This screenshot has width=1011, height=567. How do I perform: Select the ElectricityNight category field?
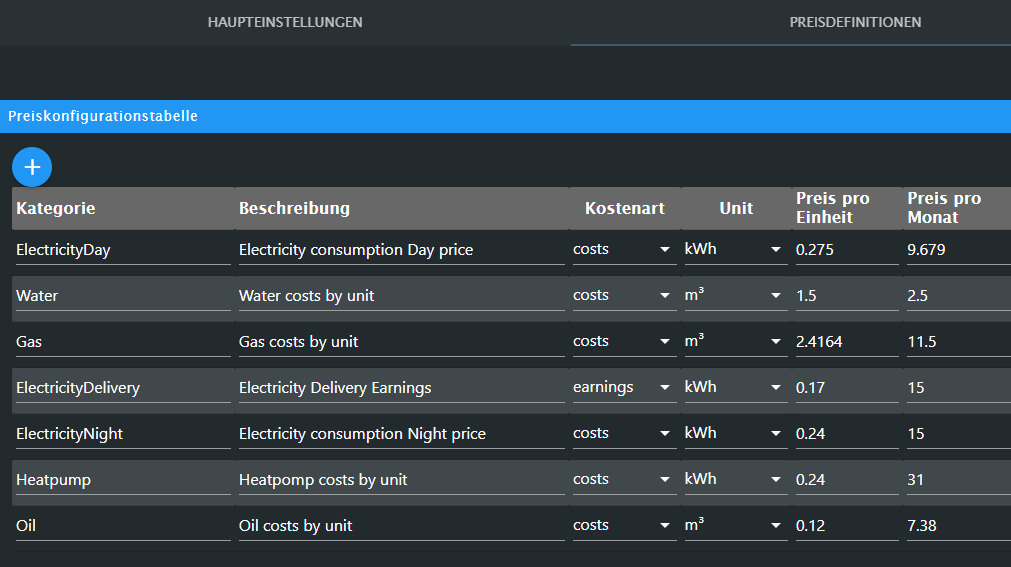(x=123, y=433)
